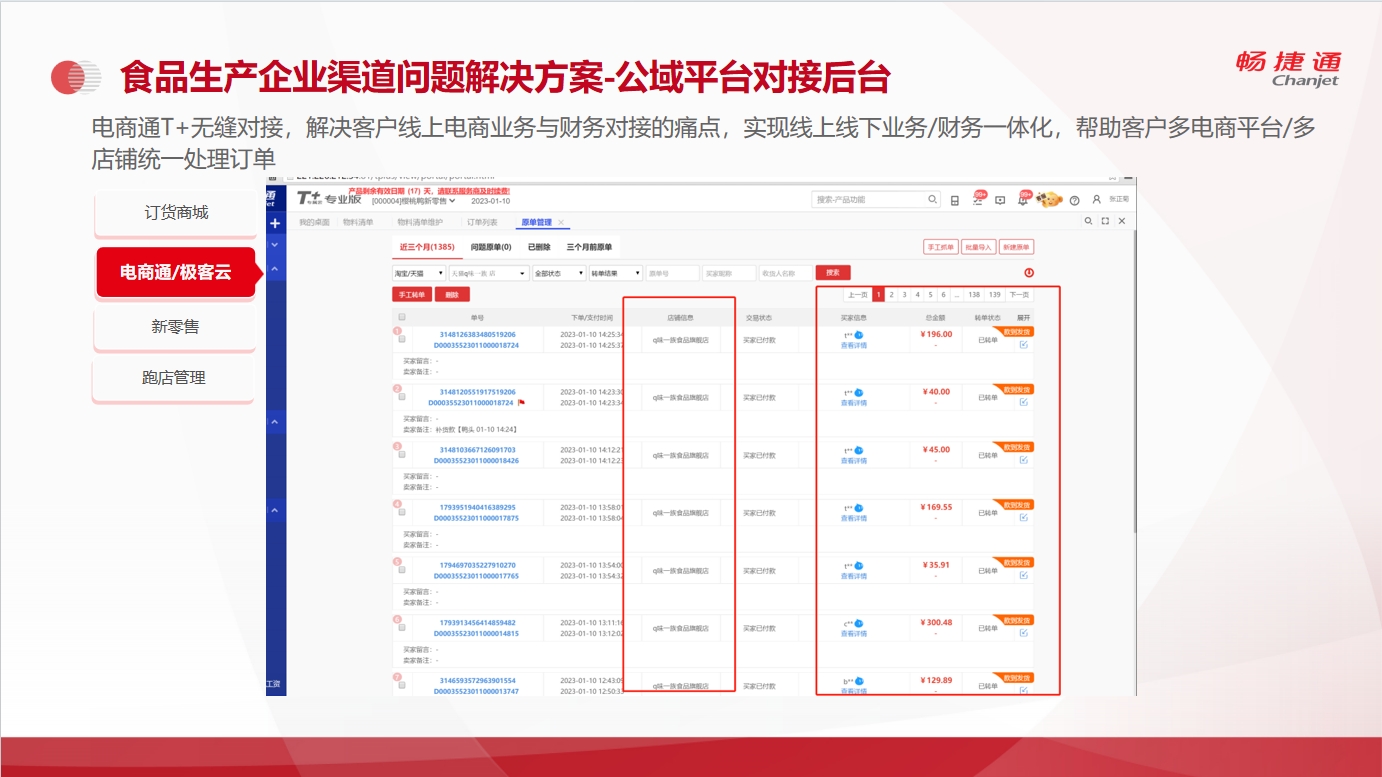This screenshot has width=1382, height=777.
Task: Tick checkbox for order 1794697035227910270
Action: (x=402, y=569)
